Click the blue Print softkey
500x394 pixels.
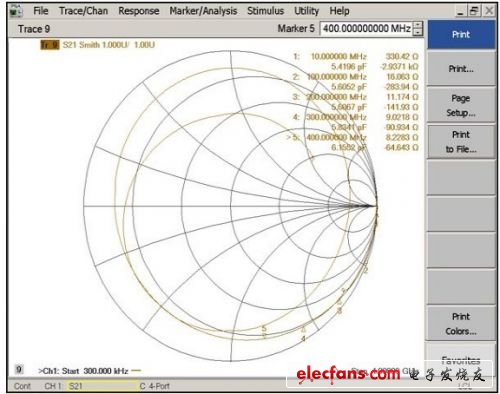pyautogui.click(x=461, y=34)
